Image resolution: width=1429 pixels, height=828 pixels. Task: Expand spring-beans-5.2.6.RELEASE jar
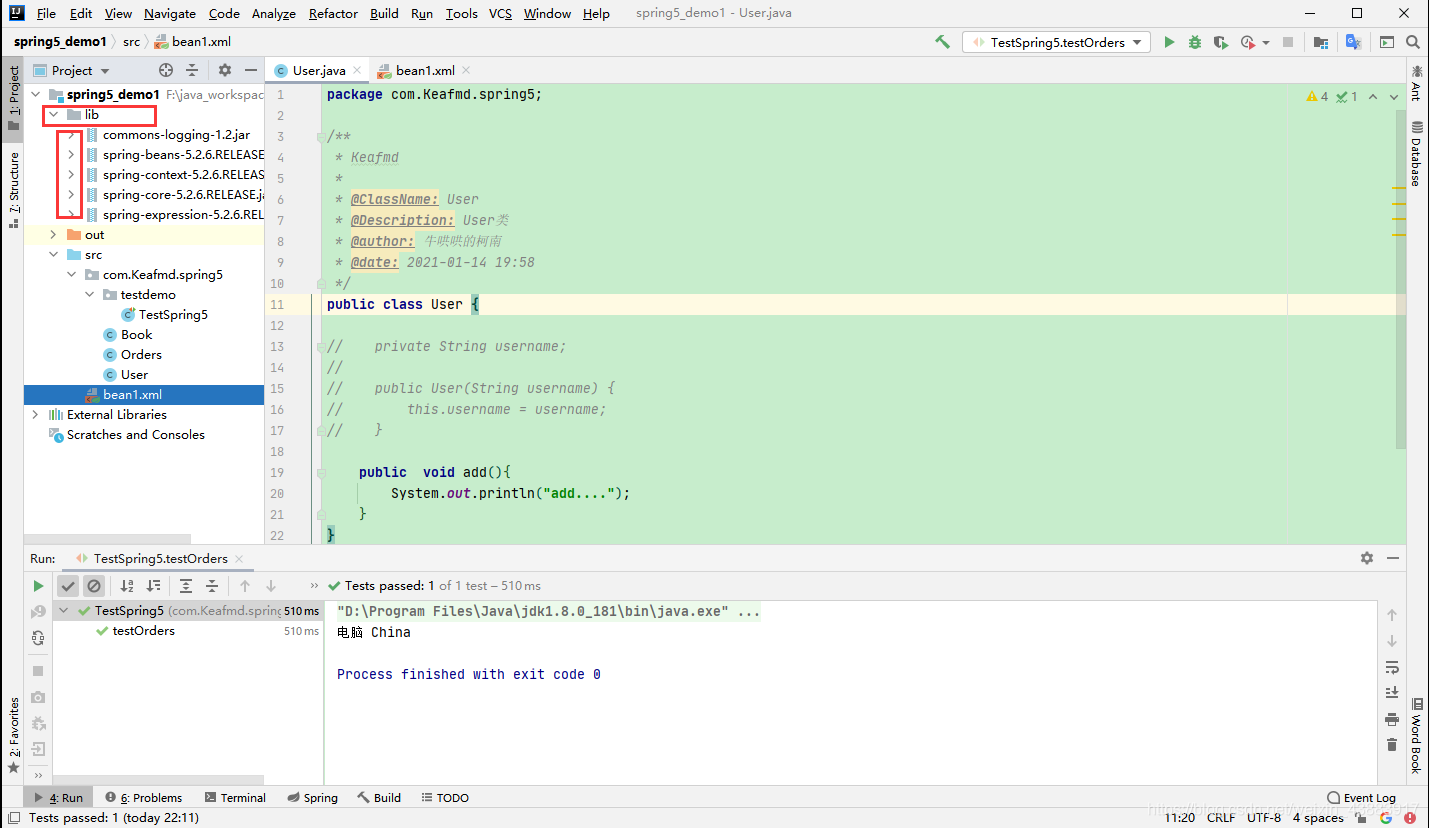71,155
